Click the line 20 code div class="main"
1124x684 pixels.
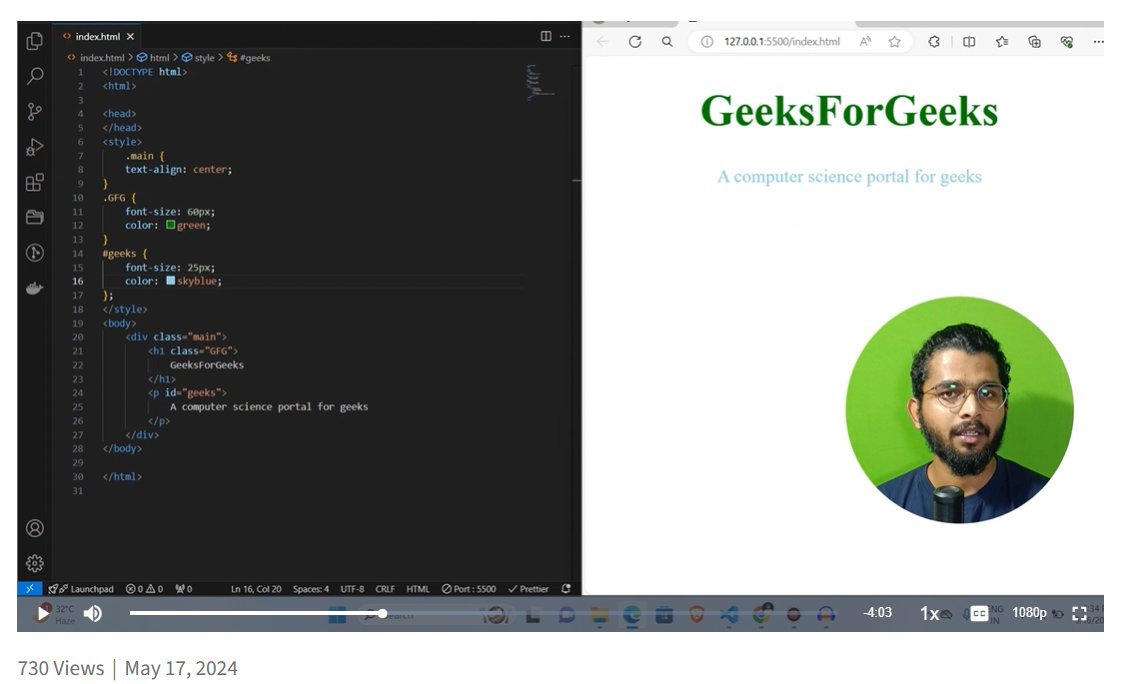point(176,337)
